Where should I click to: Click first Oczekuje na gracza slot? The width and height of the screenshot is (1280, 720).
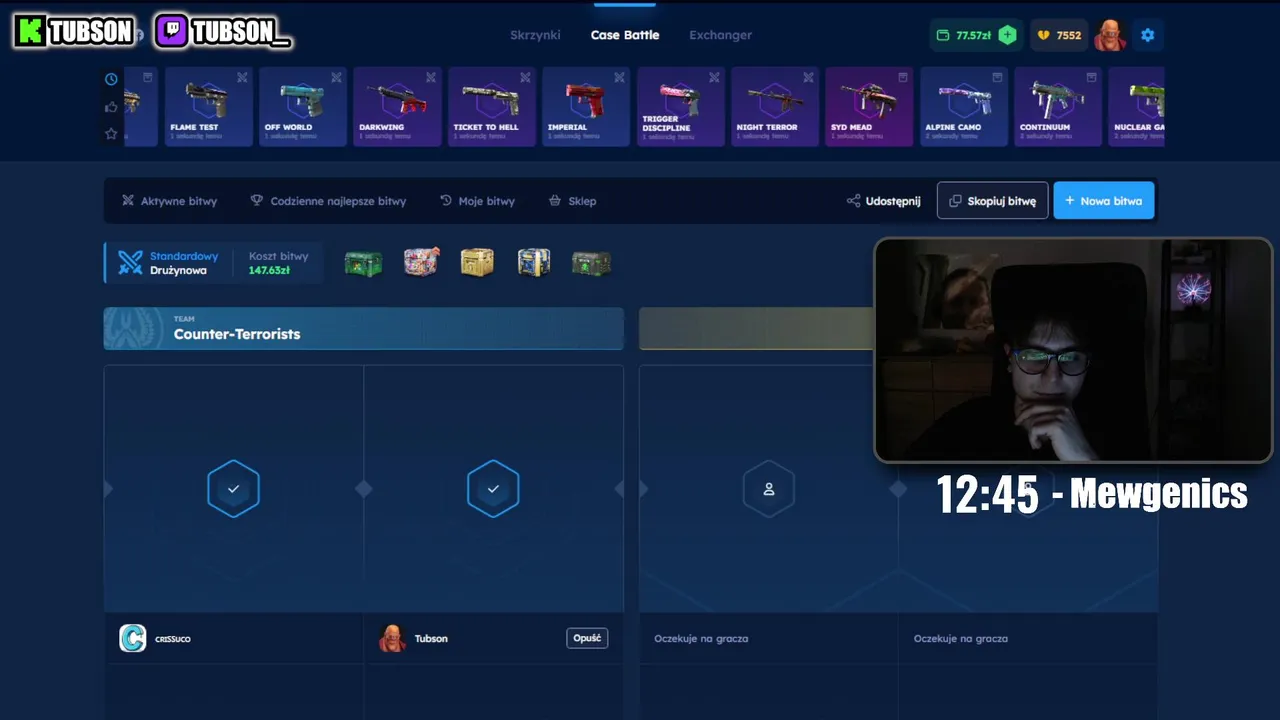(x=701, y=638)
